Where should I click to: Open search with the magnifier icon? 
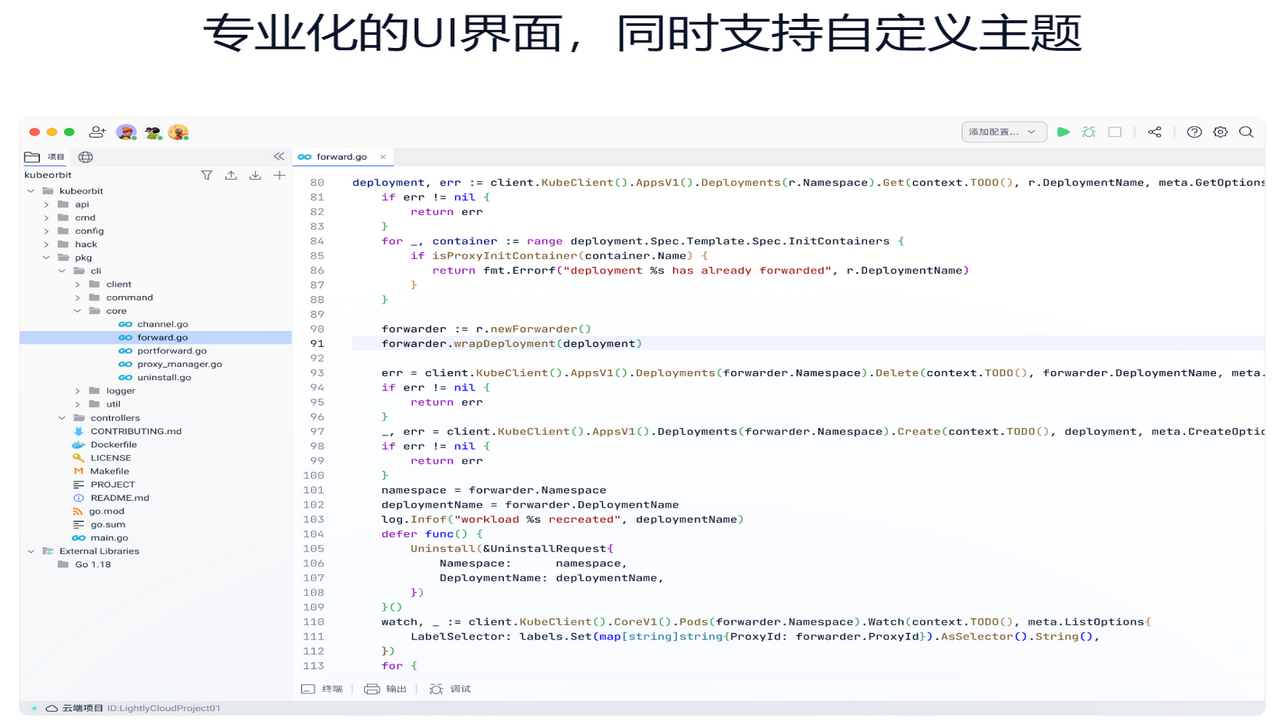tap(1246, 131)
